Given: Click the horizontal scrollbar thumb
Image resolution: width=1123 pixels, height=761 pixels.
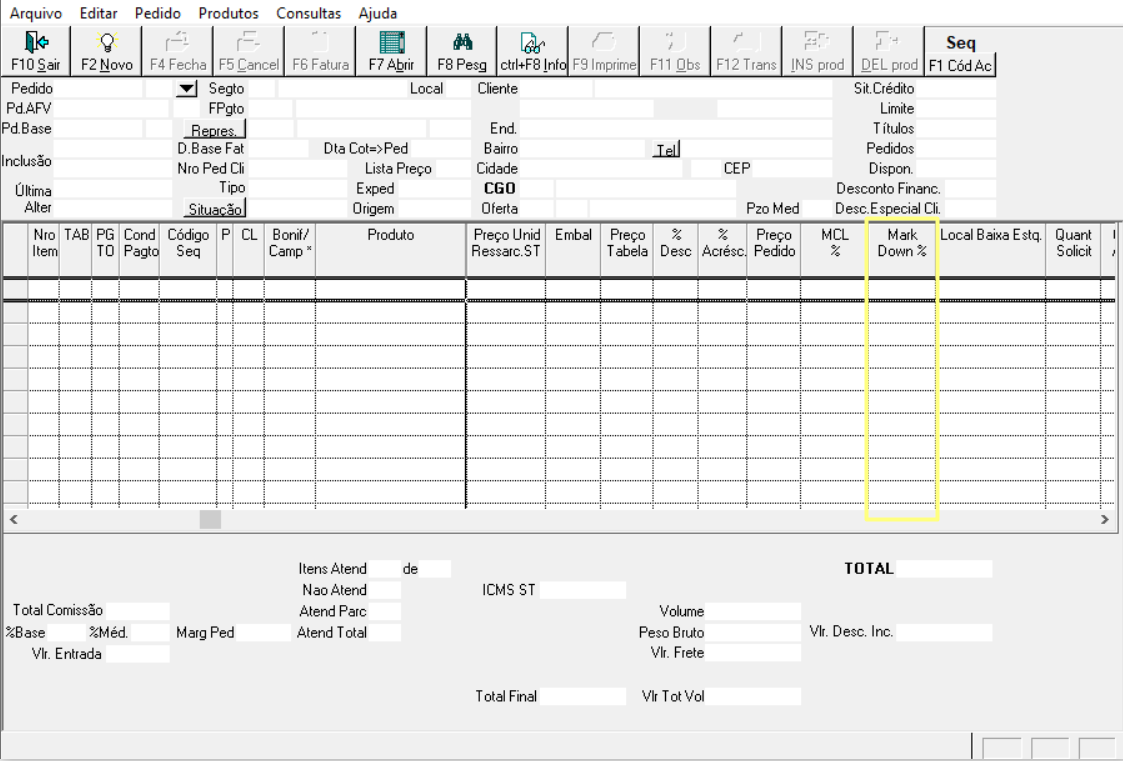Looking at the screenshot, I should pos(210,520).
